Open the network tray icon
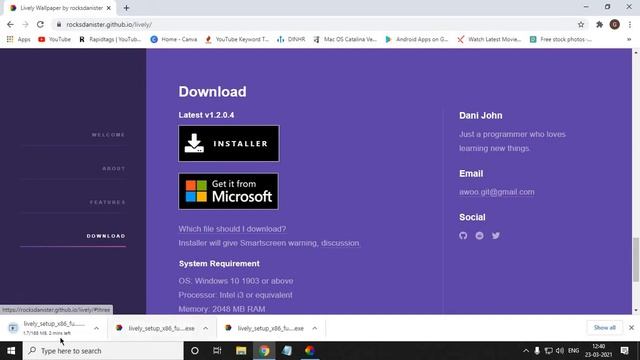This screenshot has height=360, width=640. pos(549,351)
